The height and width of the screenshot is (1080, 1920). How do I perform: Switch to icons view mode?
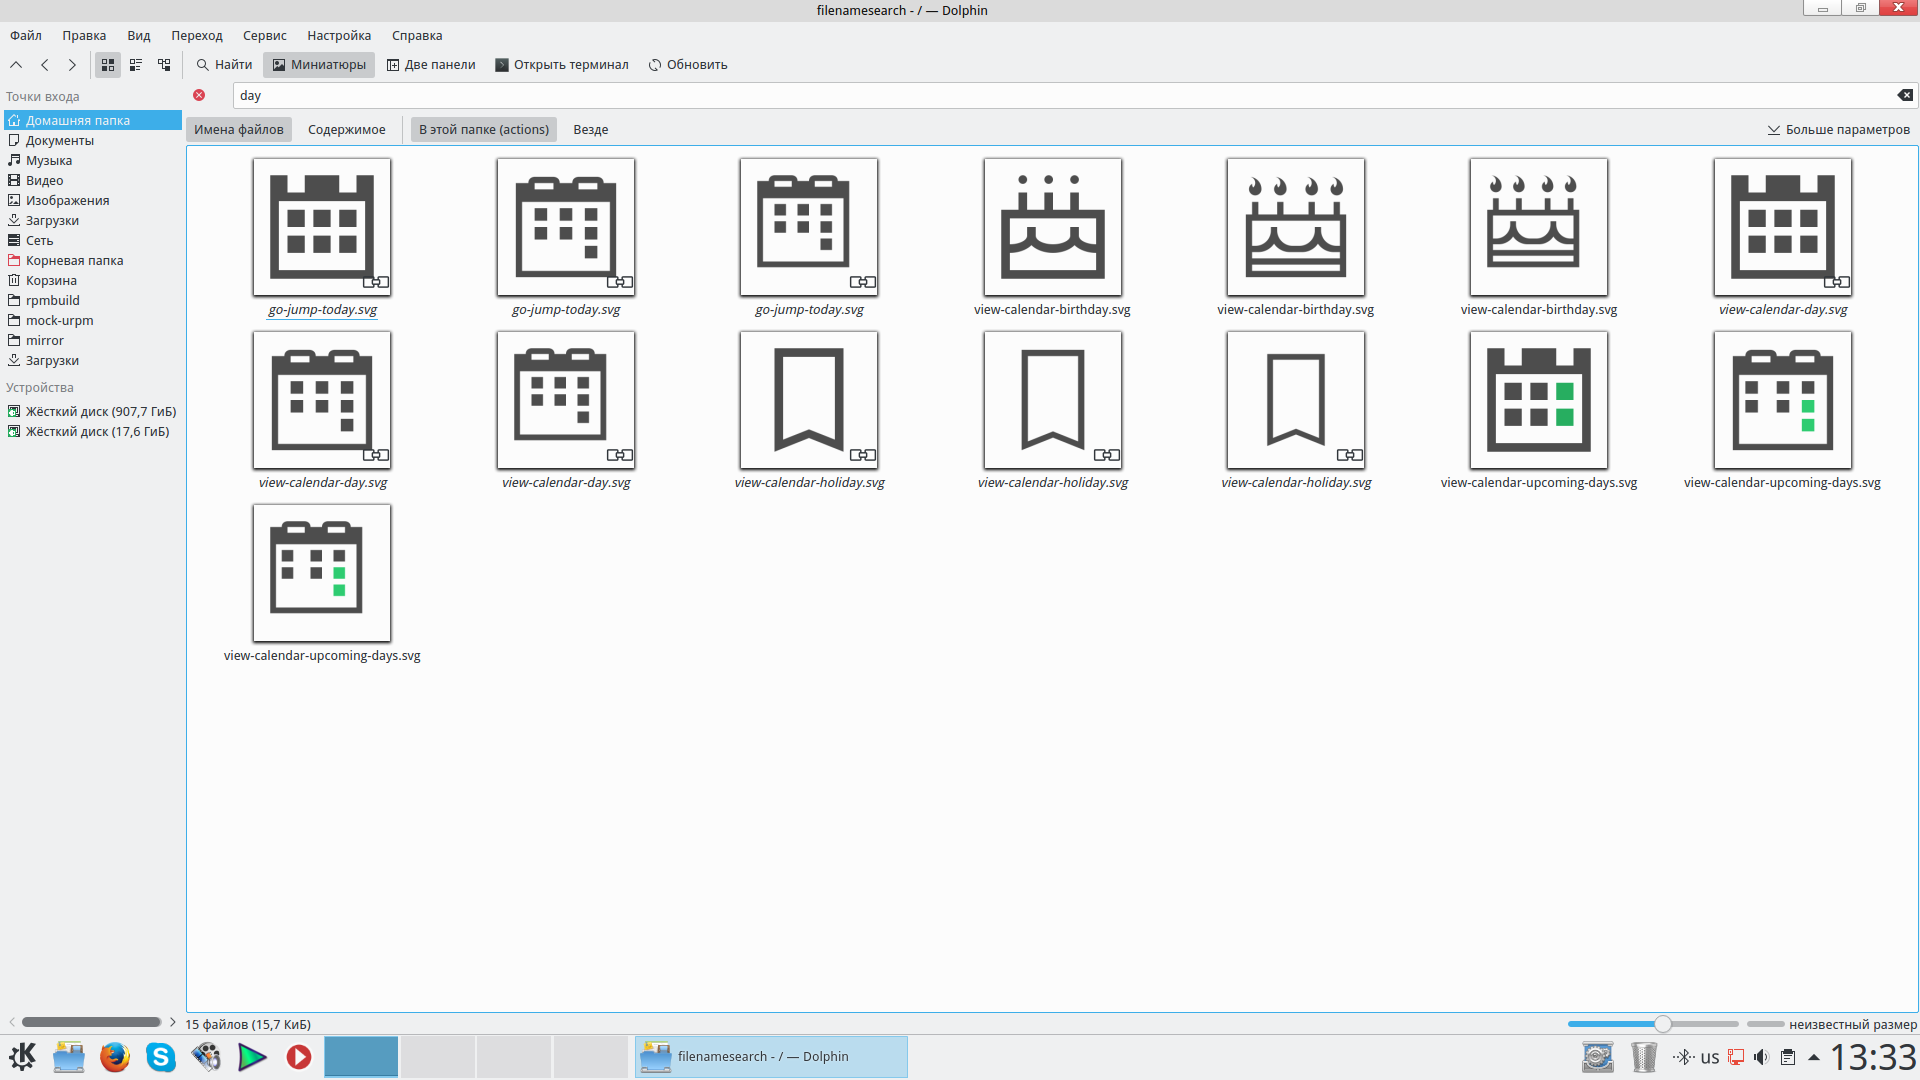(x=108, y=65)
